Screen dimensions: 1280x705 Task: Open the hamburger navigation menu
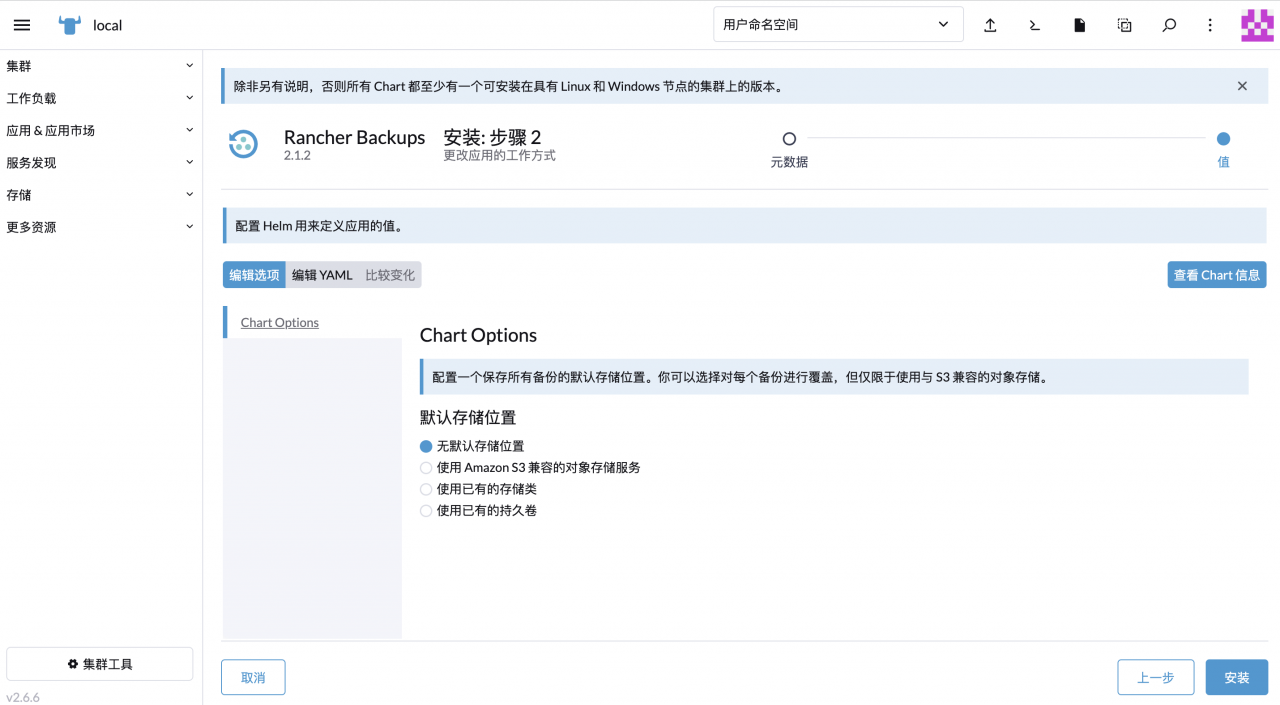(21, 24)
